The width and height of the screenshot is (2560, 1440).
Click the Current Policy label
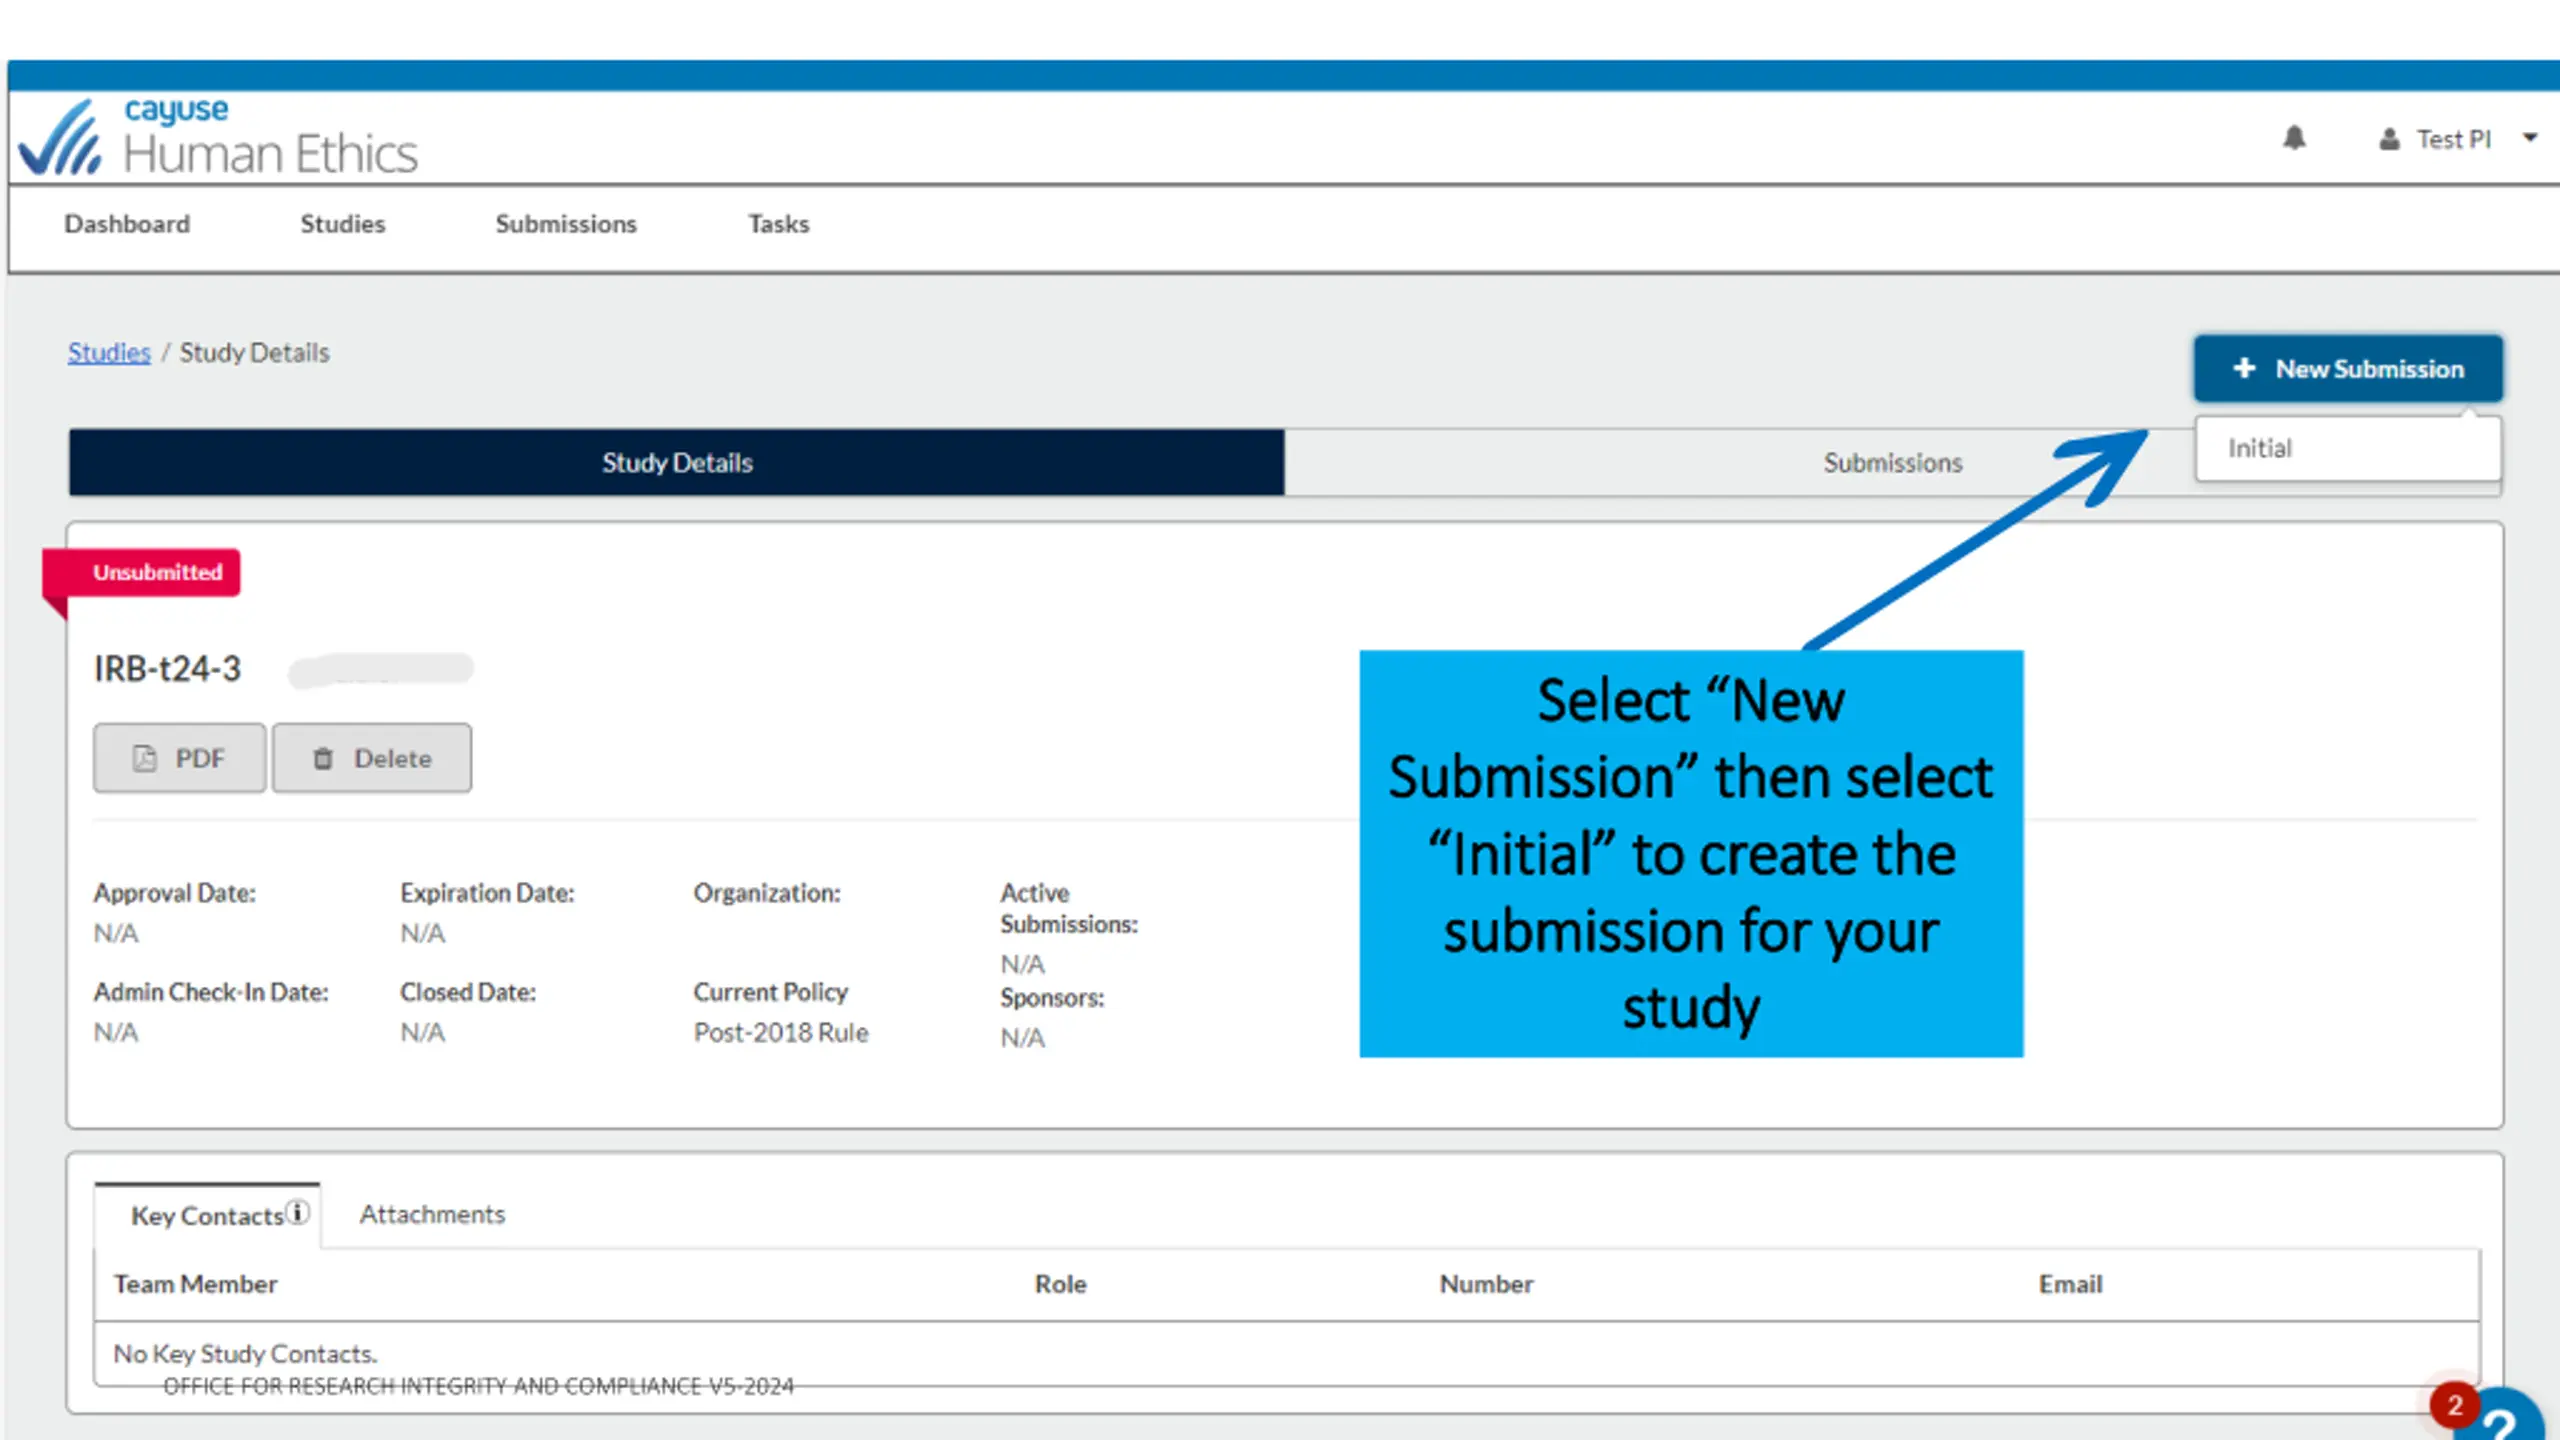pos(770,992)
